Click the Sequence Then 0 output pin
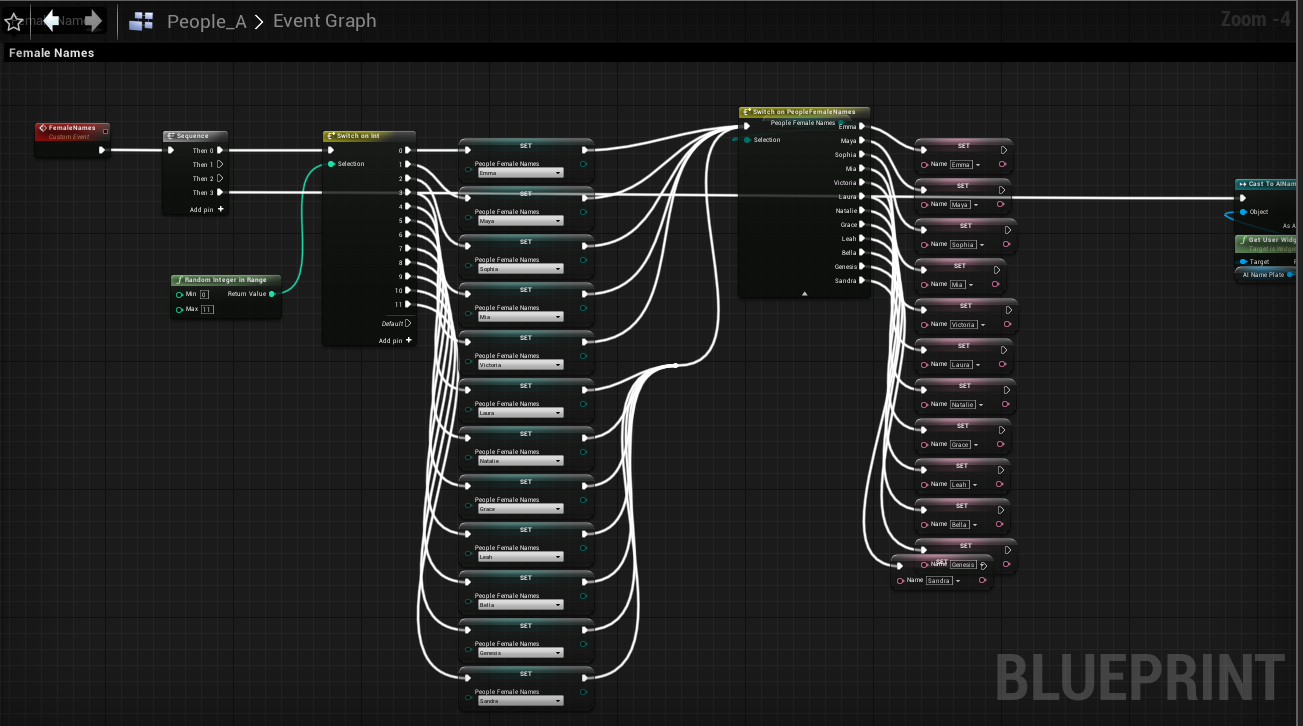1303x726 pixels. pyautogui.click(x=220, y=151)
